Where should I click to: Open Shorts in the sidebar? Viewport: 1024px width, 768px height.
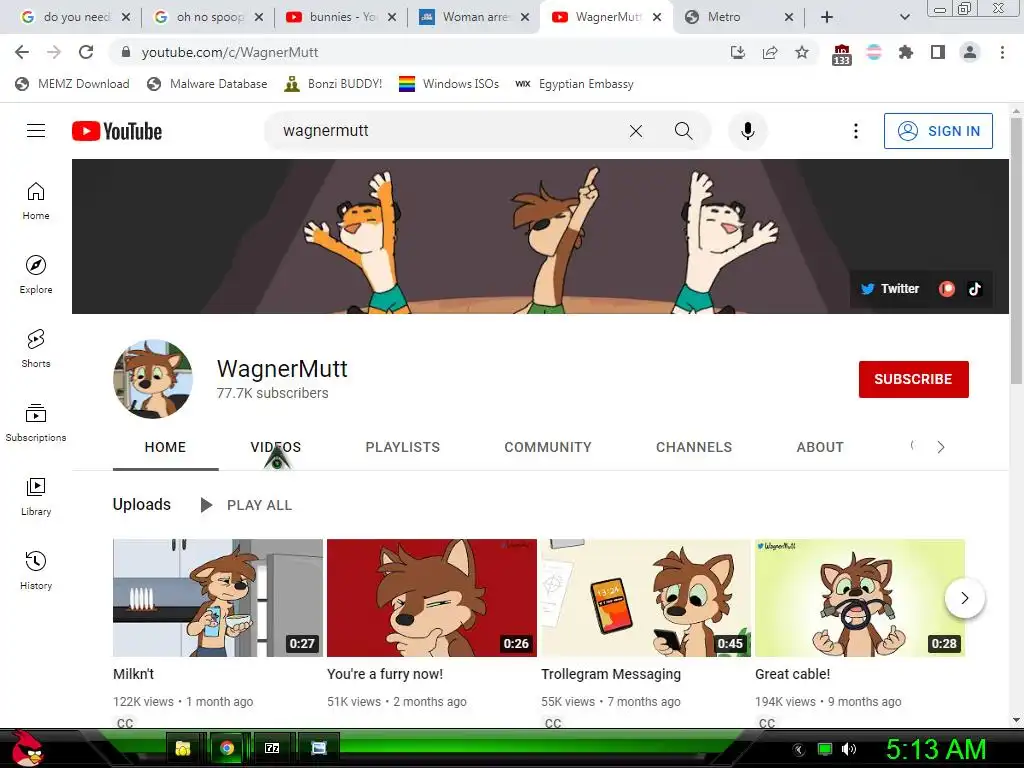[x=36, y=349]
